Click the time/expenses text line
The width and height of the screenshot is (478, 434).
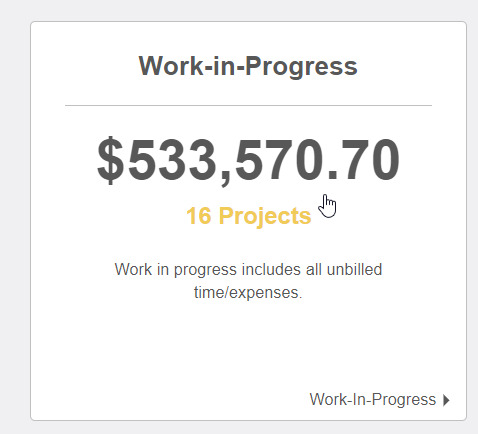point(248,293)
